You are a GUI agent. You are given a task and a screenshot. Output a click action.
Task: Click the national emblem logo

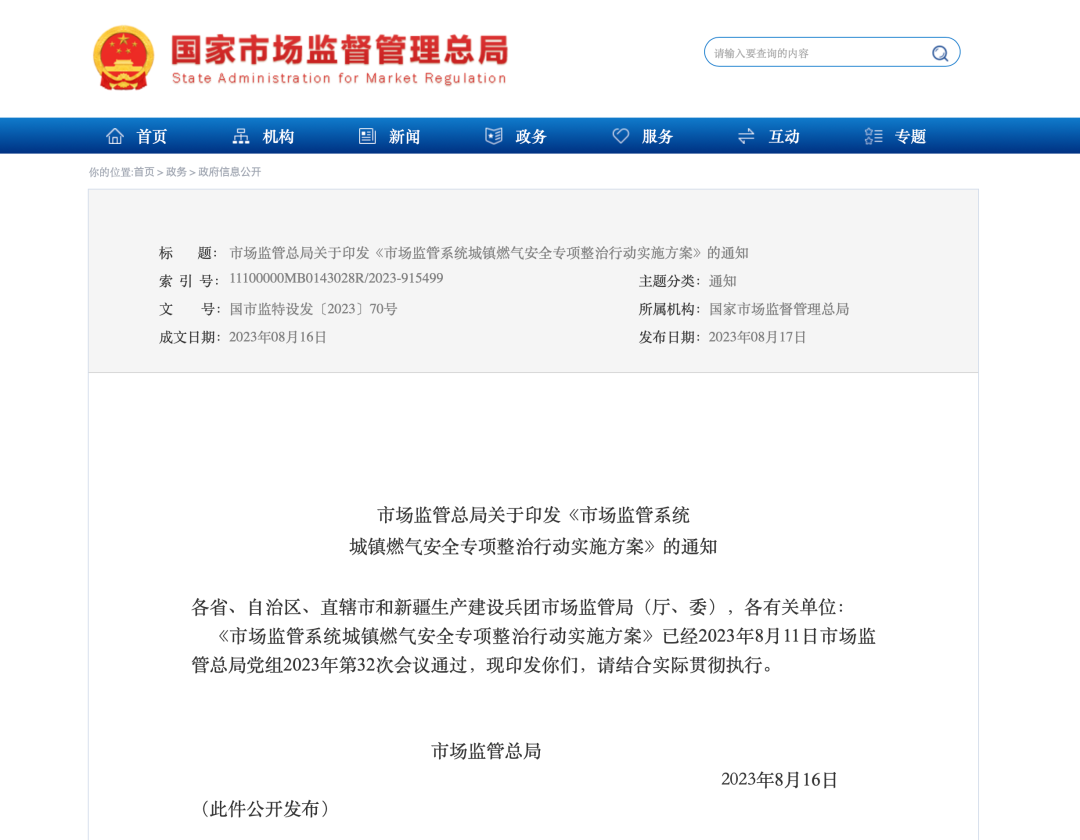click(123, 59)
